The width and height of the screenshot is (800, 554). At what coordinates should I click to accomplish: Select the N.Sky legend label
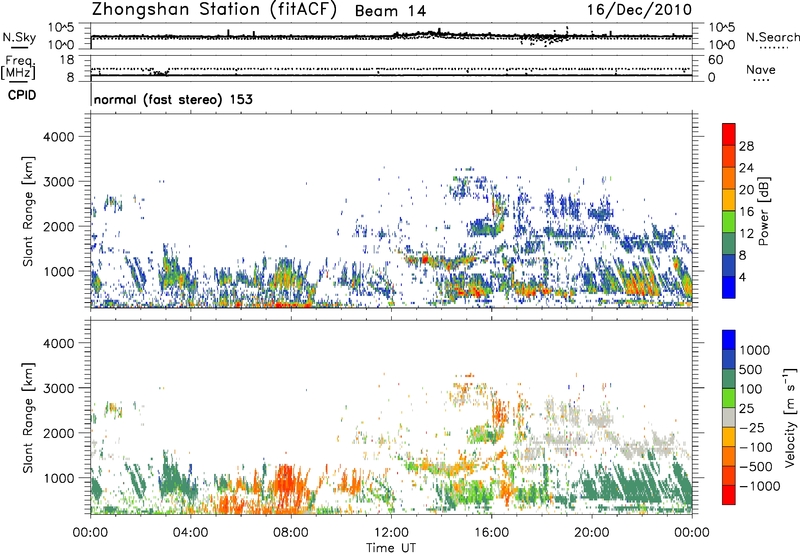[x=19, y=37]
